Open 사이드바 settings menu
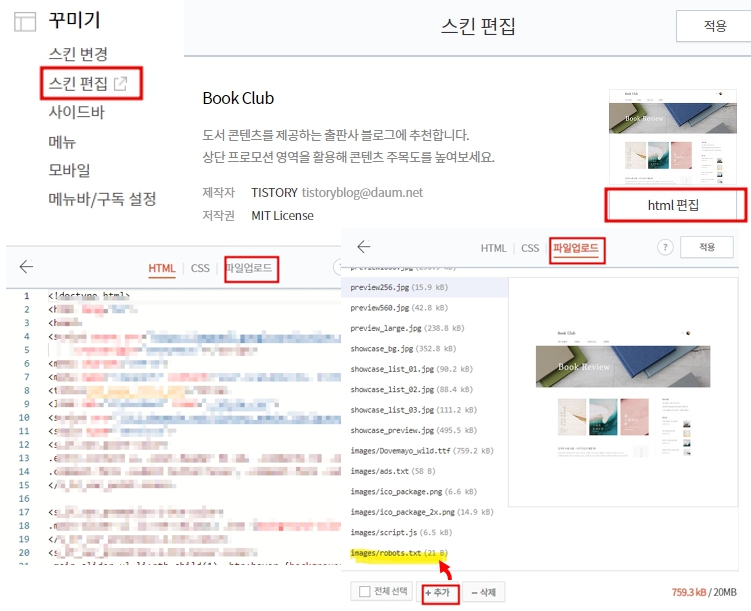This screenshot has height=611, width=751. [77, 112]
